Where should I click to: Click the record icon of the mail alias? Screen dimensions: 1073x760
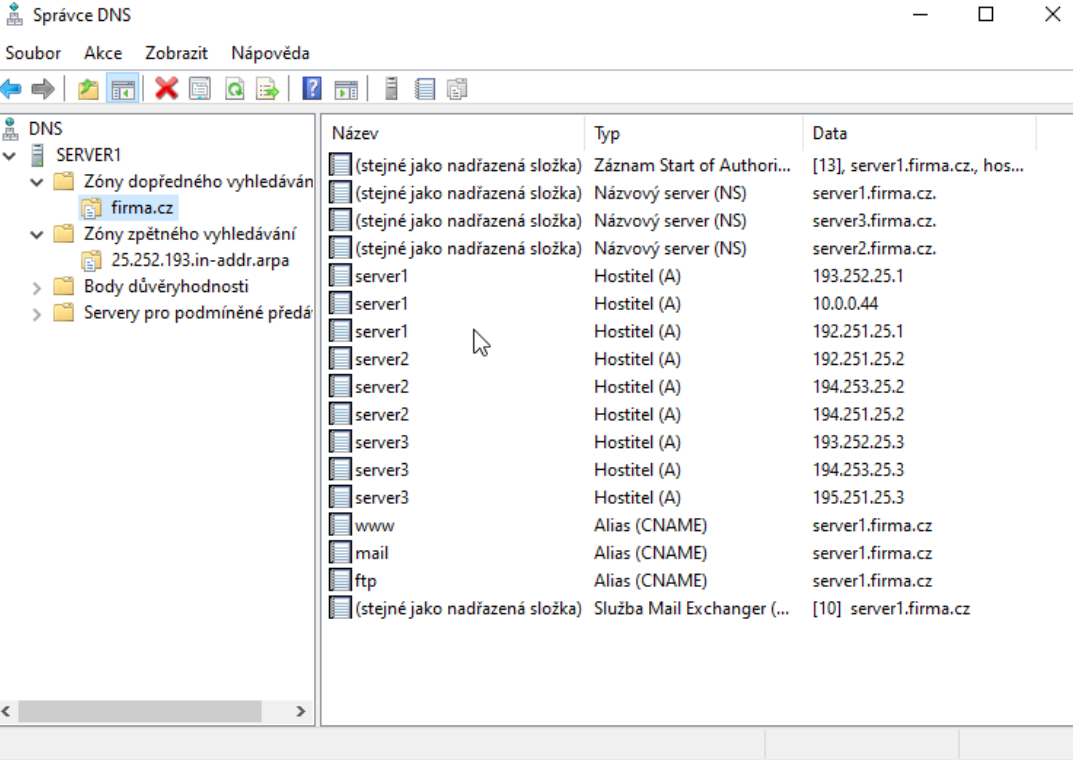340,553
